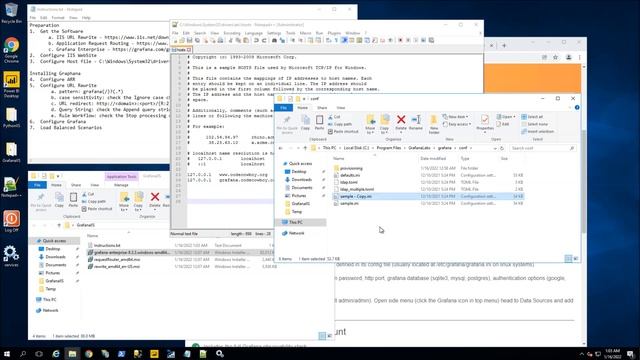The image size is (640, 360).
Task: Click Windows Start button
Action: click(7, 353)
